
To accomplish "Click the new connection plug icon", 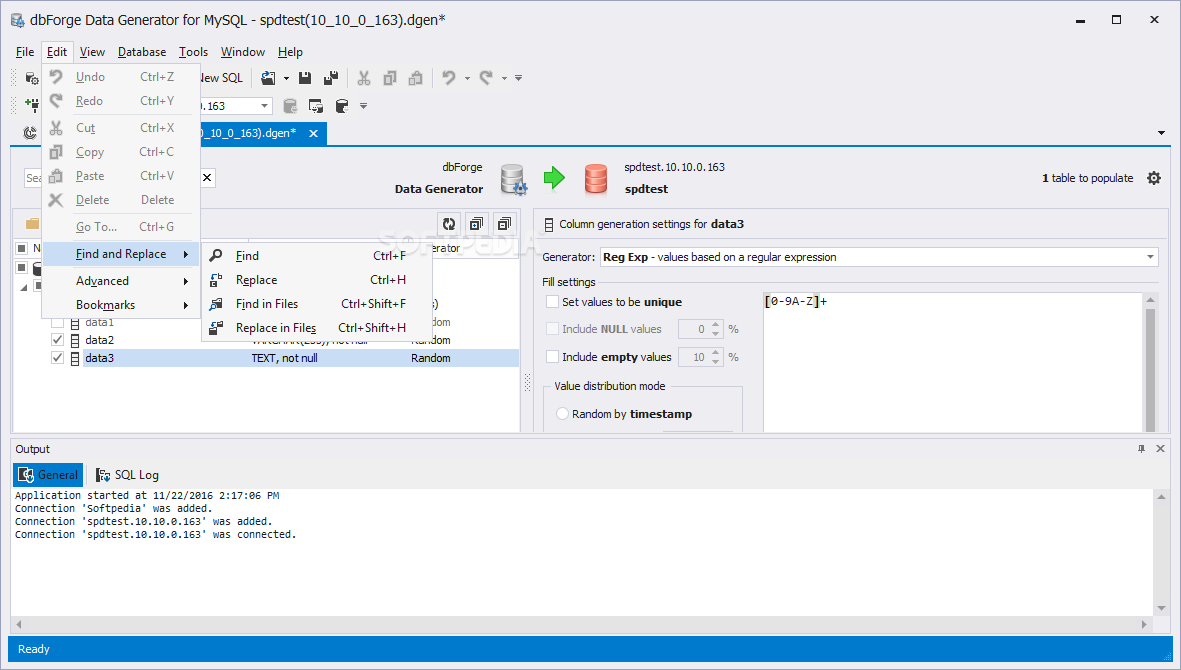I will [32, 105].
